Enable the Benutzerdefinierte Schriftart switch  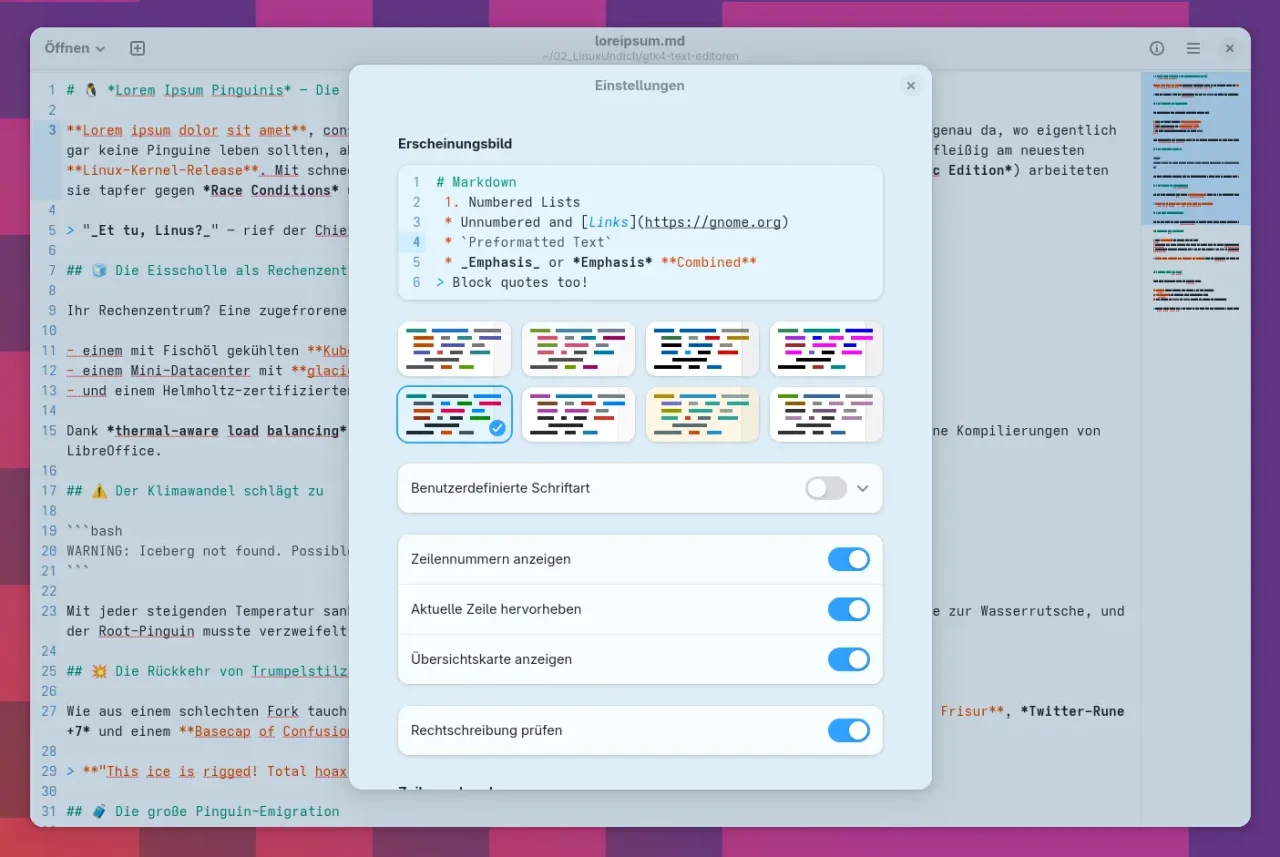click(x=826, y=488)
